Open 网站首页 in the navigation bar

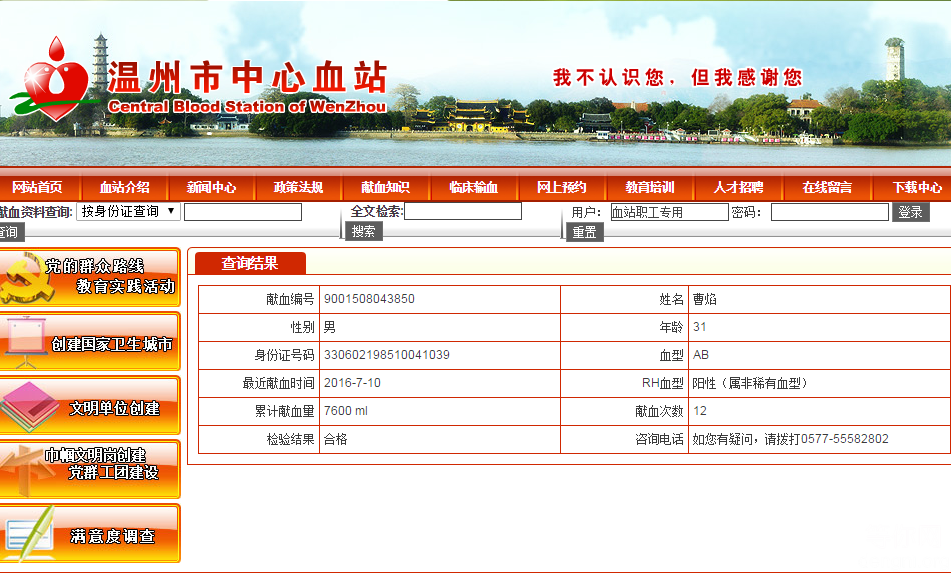36,187
